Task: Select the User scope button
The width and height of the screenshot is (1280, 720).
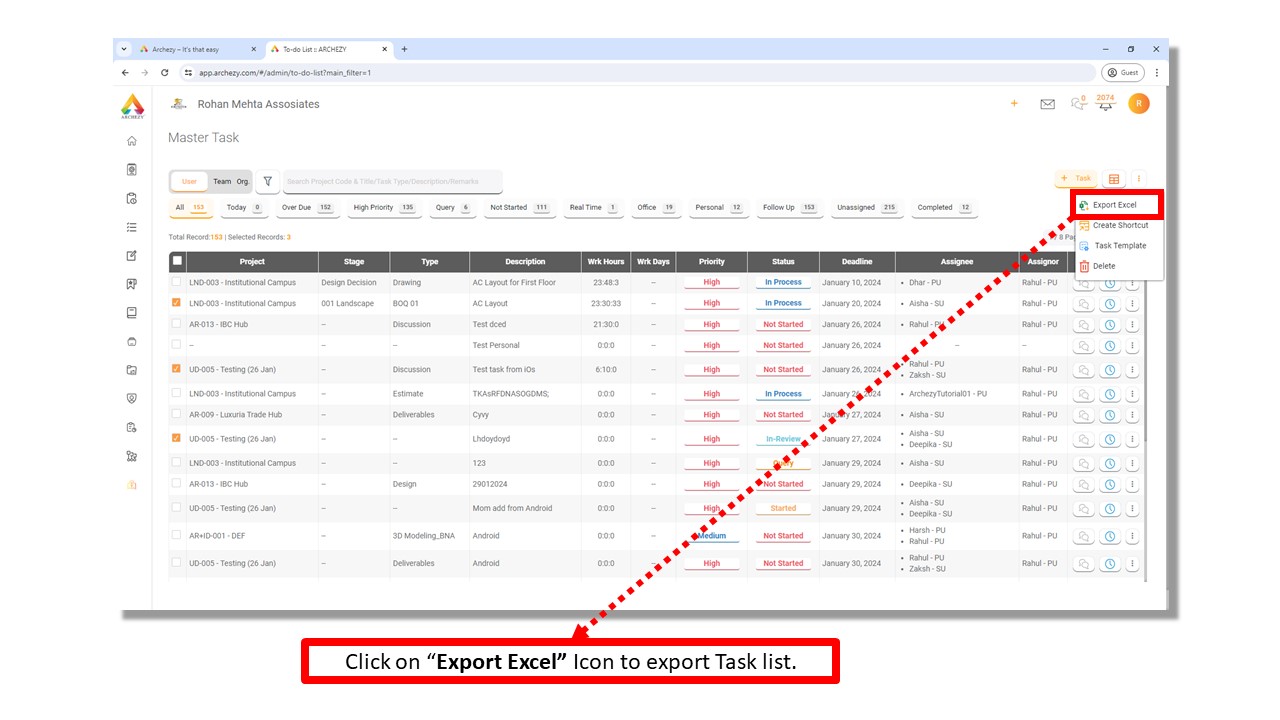Action: tap(189, 181)
